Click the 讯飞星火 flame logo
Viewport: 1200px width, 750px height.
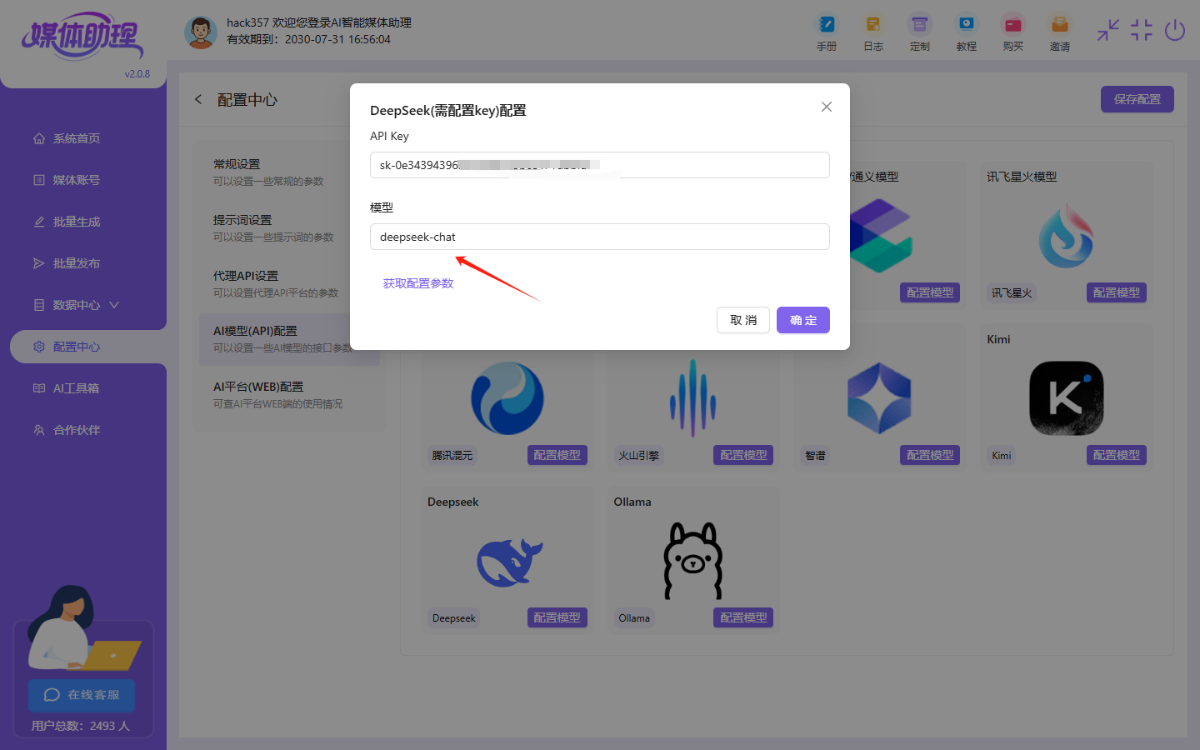point(1066,236)
